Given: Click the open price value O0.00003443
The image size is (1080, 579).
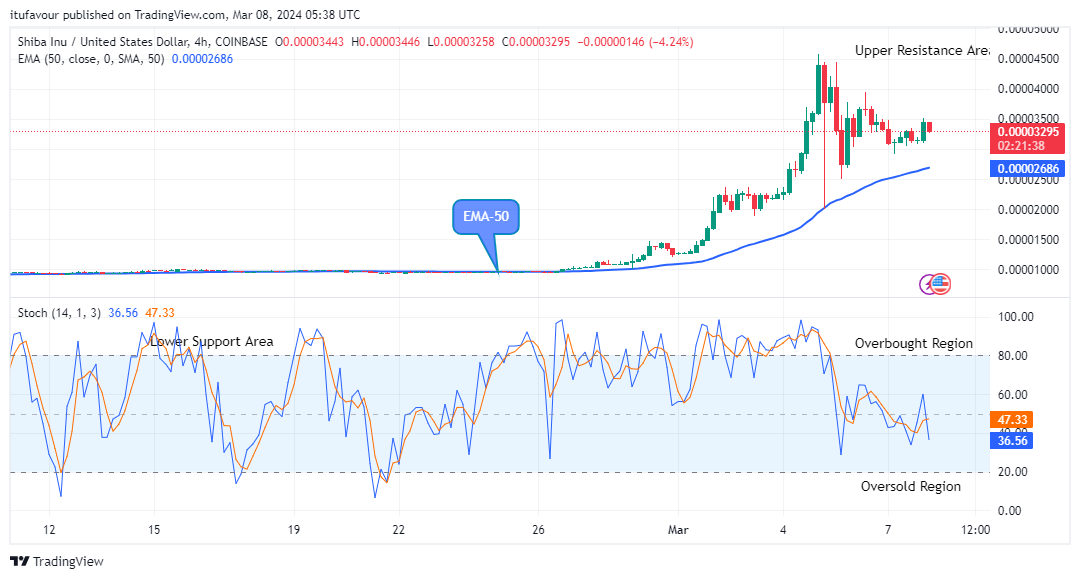Looking at the screenshot, I should [309, 42].
